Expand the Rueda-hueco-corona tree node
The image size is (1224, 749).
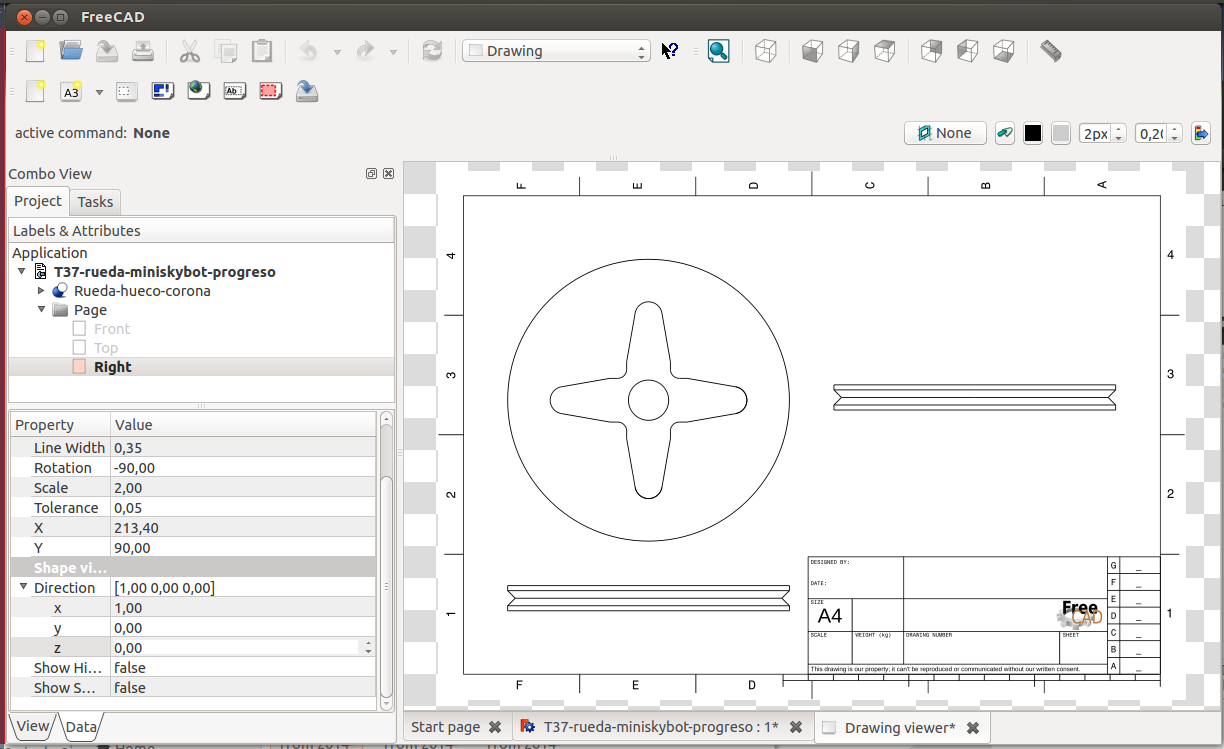[41, 291]
